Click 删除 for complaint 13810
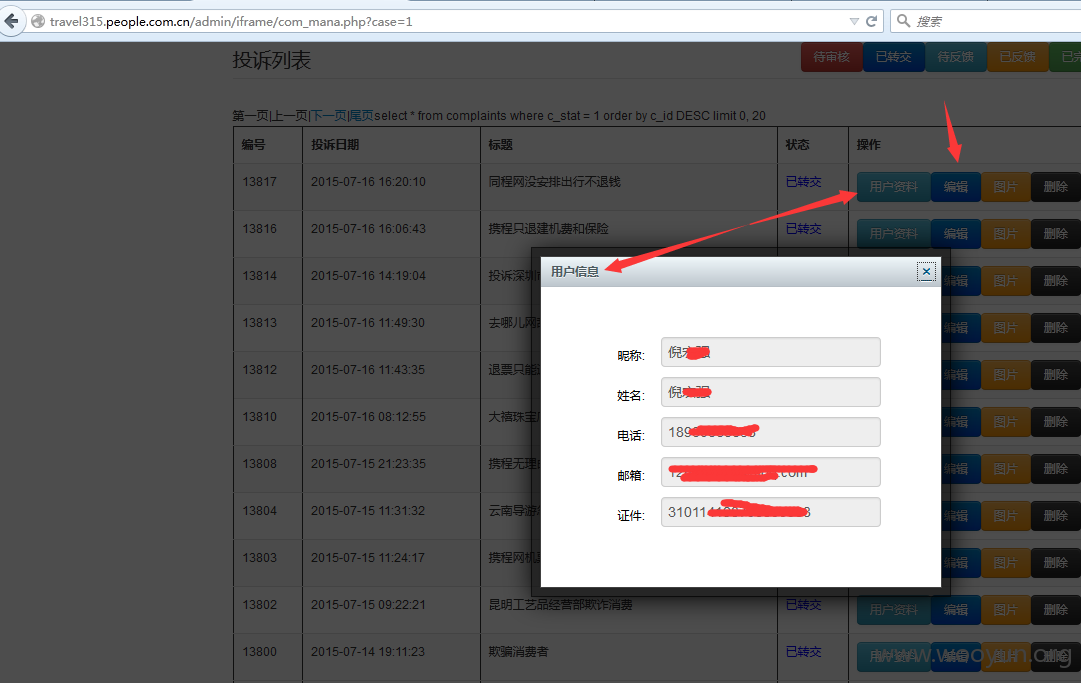The image size is (1081, 683). point(1055,421)
